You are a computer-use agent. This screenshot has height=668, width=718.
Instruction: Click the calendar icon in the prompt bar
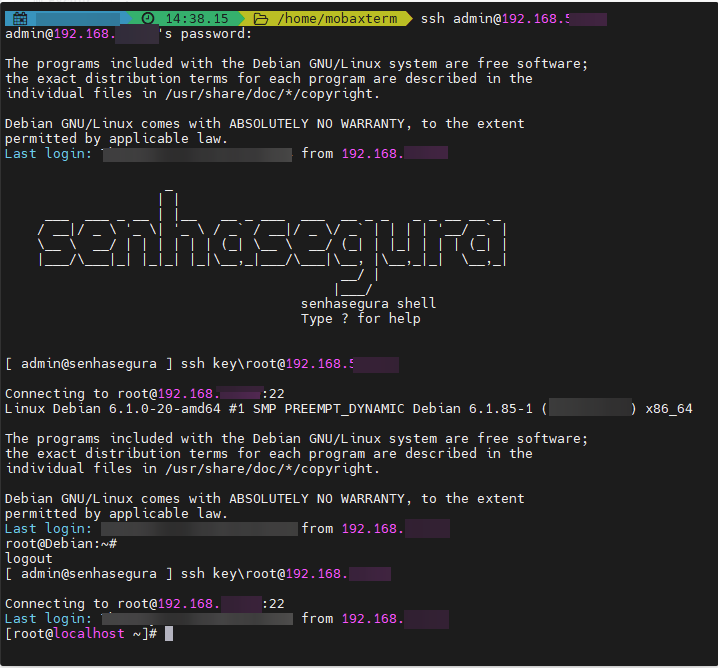pos(20,19)
